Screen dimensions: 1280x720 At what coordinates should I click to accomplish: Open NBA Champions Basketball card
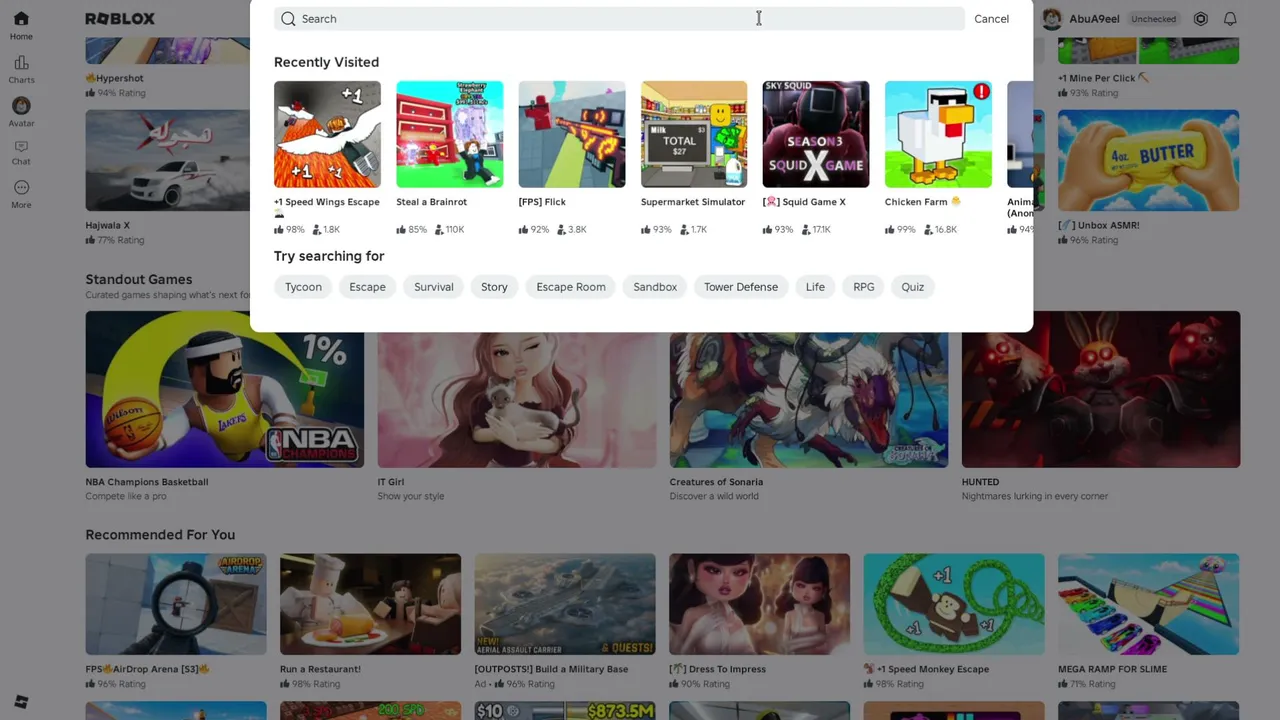click(x=225, y=389)
